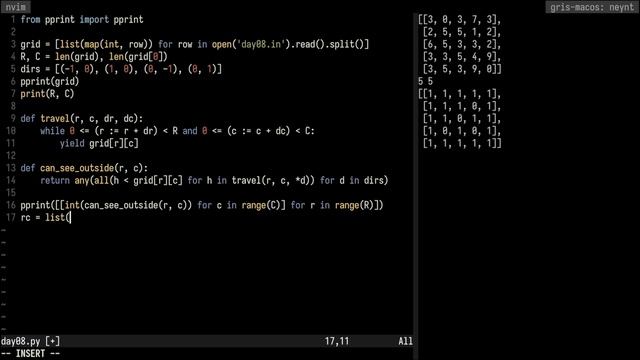Image resolution: width=640 pixels, height=360 pixels.
Task: Click the 'day08.py [+]' status line filename
Action: [30, 341]
